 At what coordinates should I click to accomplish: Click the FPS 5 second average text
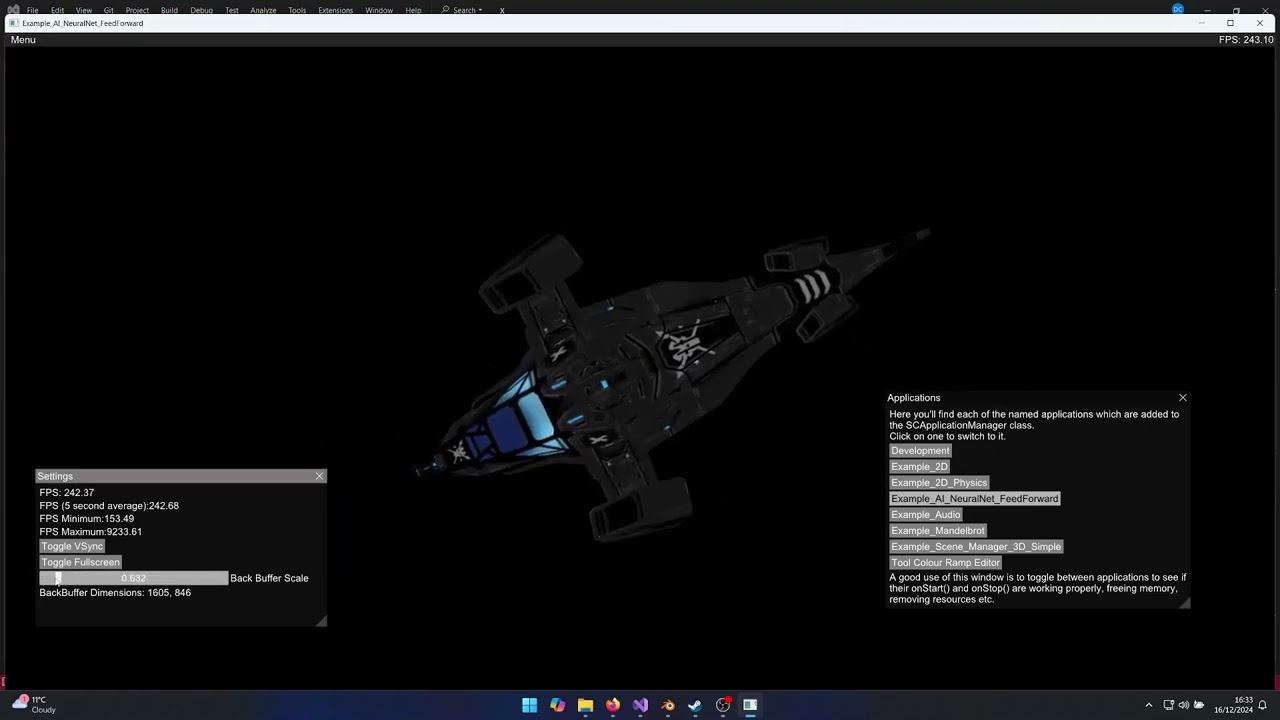tap(109, 506)
